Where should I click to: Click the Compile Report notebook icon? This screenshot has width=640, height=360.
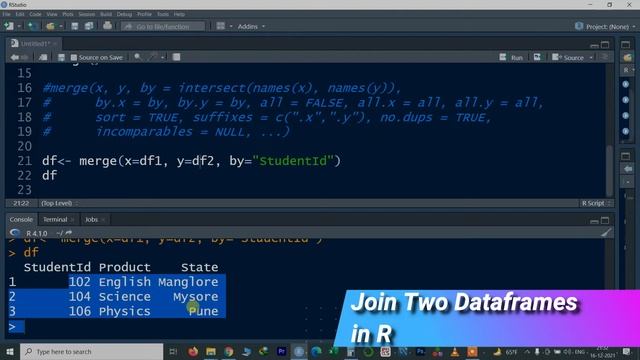pos(176,57)
